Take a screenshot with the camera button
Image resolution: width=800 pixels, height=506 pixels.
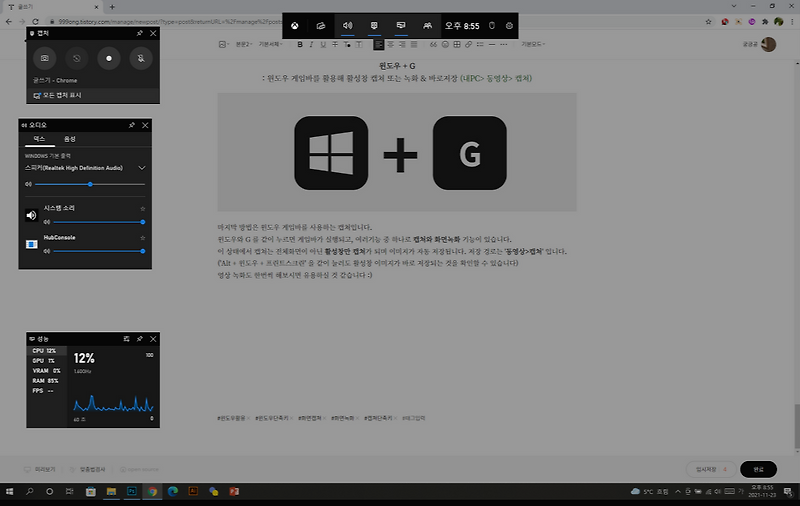[45, 58]
